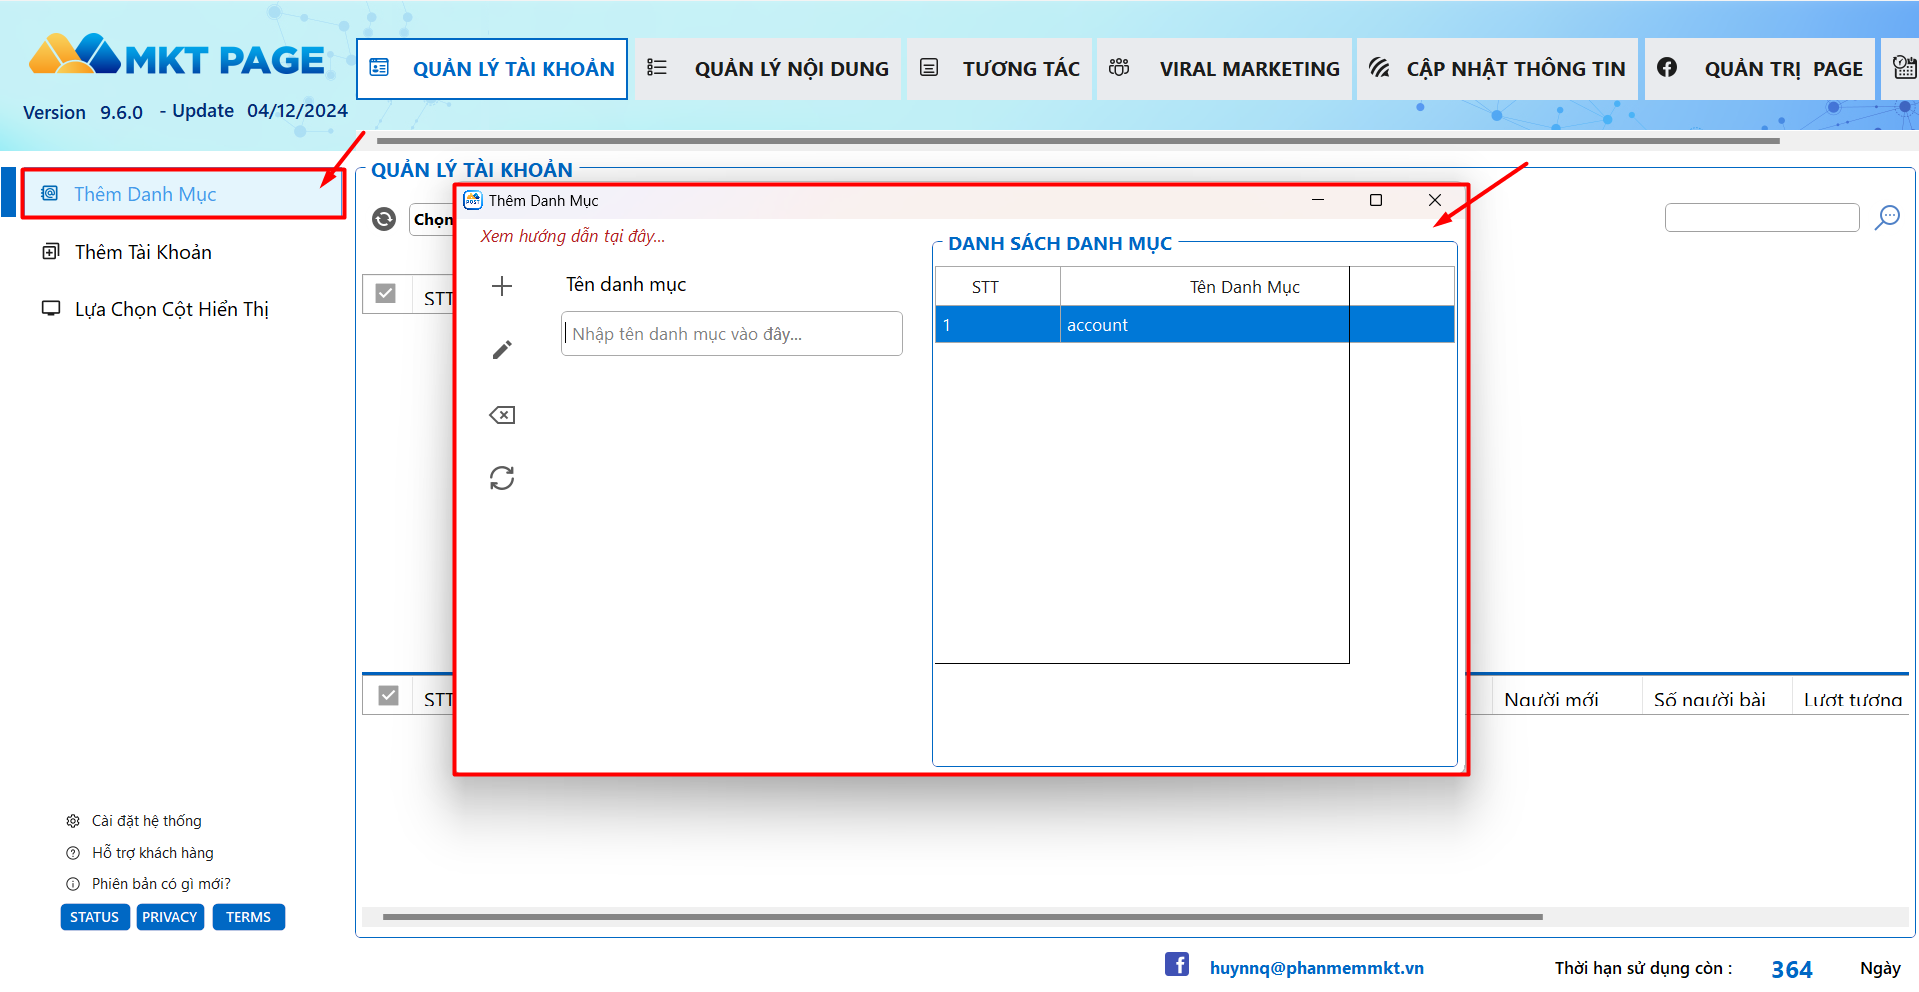Click the pencil edit category icon
The height and width of the screenshot is (992, 1919).
(x=502, y=350)
